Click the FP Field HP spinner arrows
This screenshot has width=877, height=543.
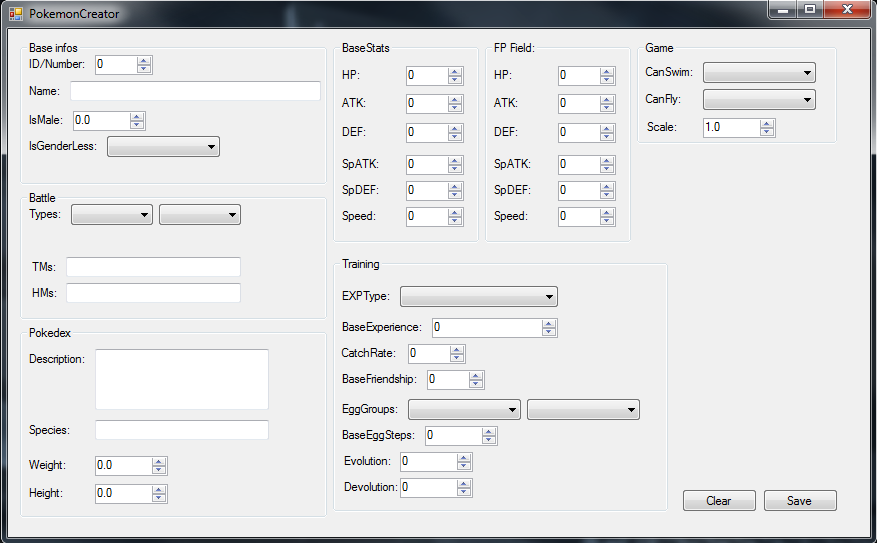[607, 76]
